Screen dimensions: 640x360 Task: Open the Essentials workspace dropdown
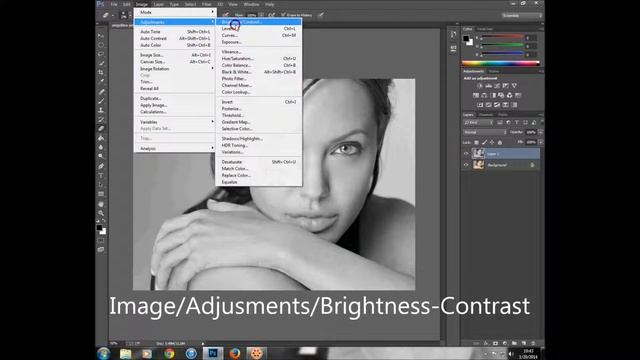coord(522,16)
